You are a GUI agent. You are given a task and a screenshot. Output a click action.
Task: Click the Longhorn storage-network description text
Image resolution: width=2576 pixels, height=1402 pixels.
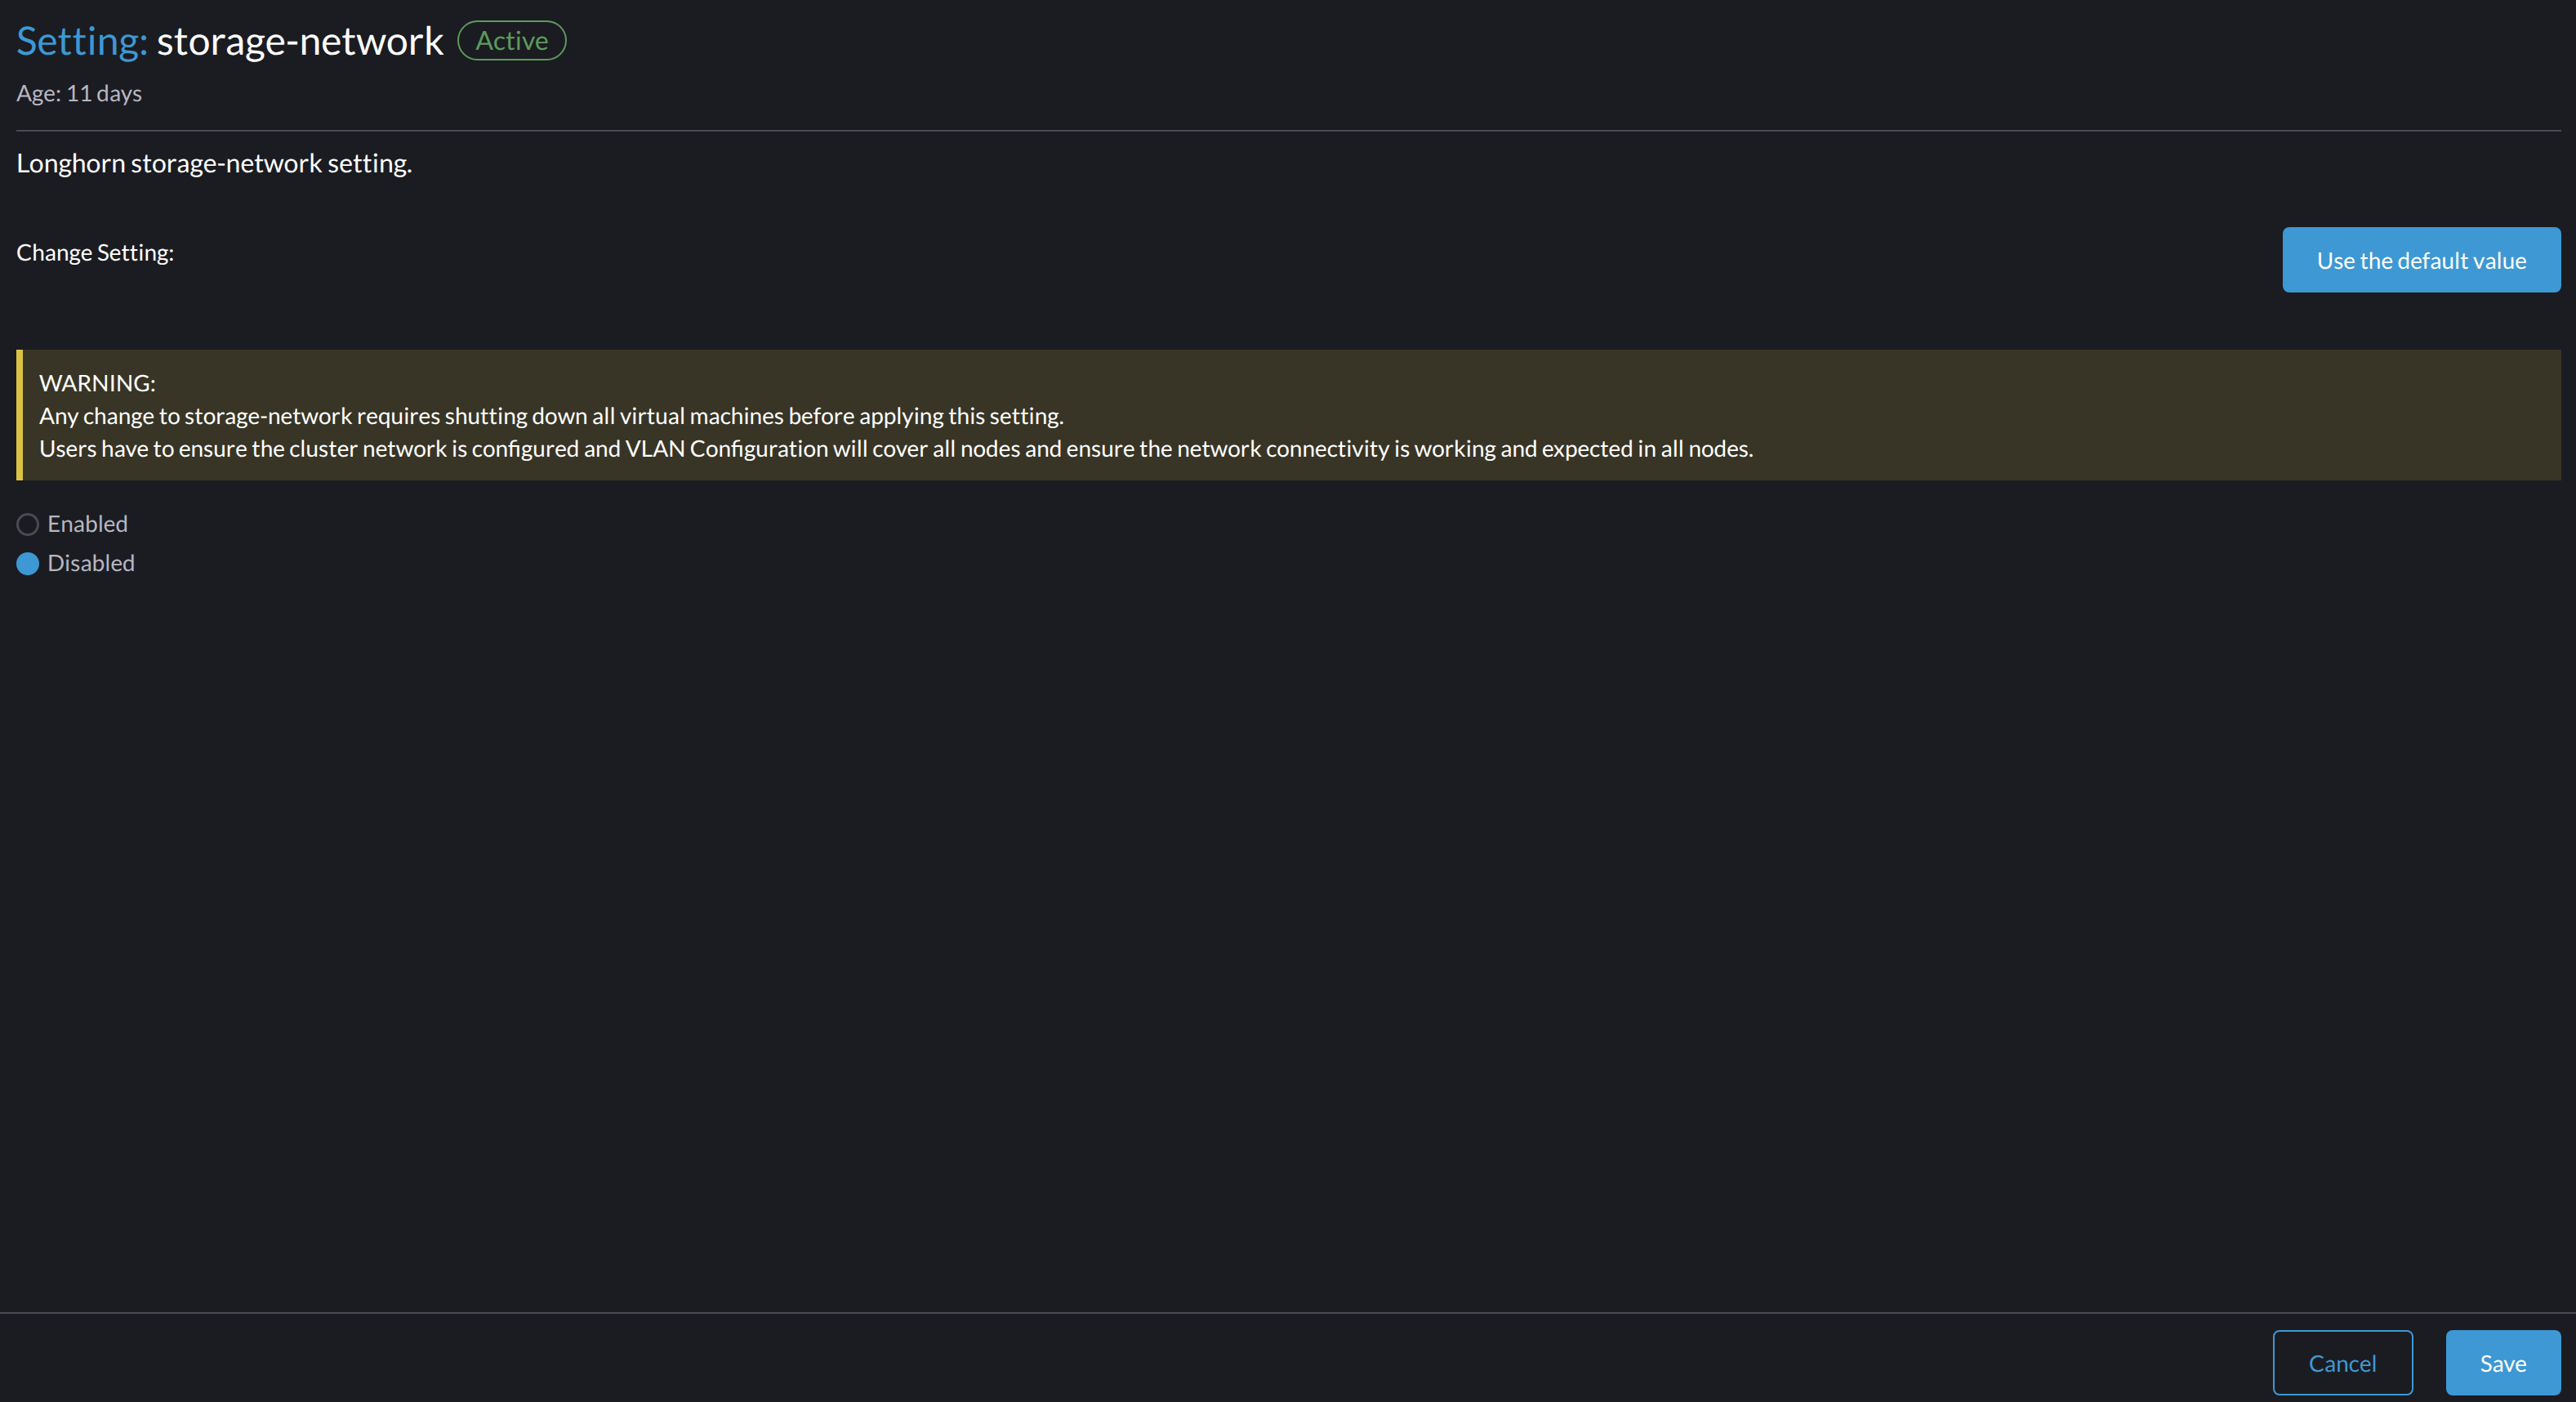point(213,163)
